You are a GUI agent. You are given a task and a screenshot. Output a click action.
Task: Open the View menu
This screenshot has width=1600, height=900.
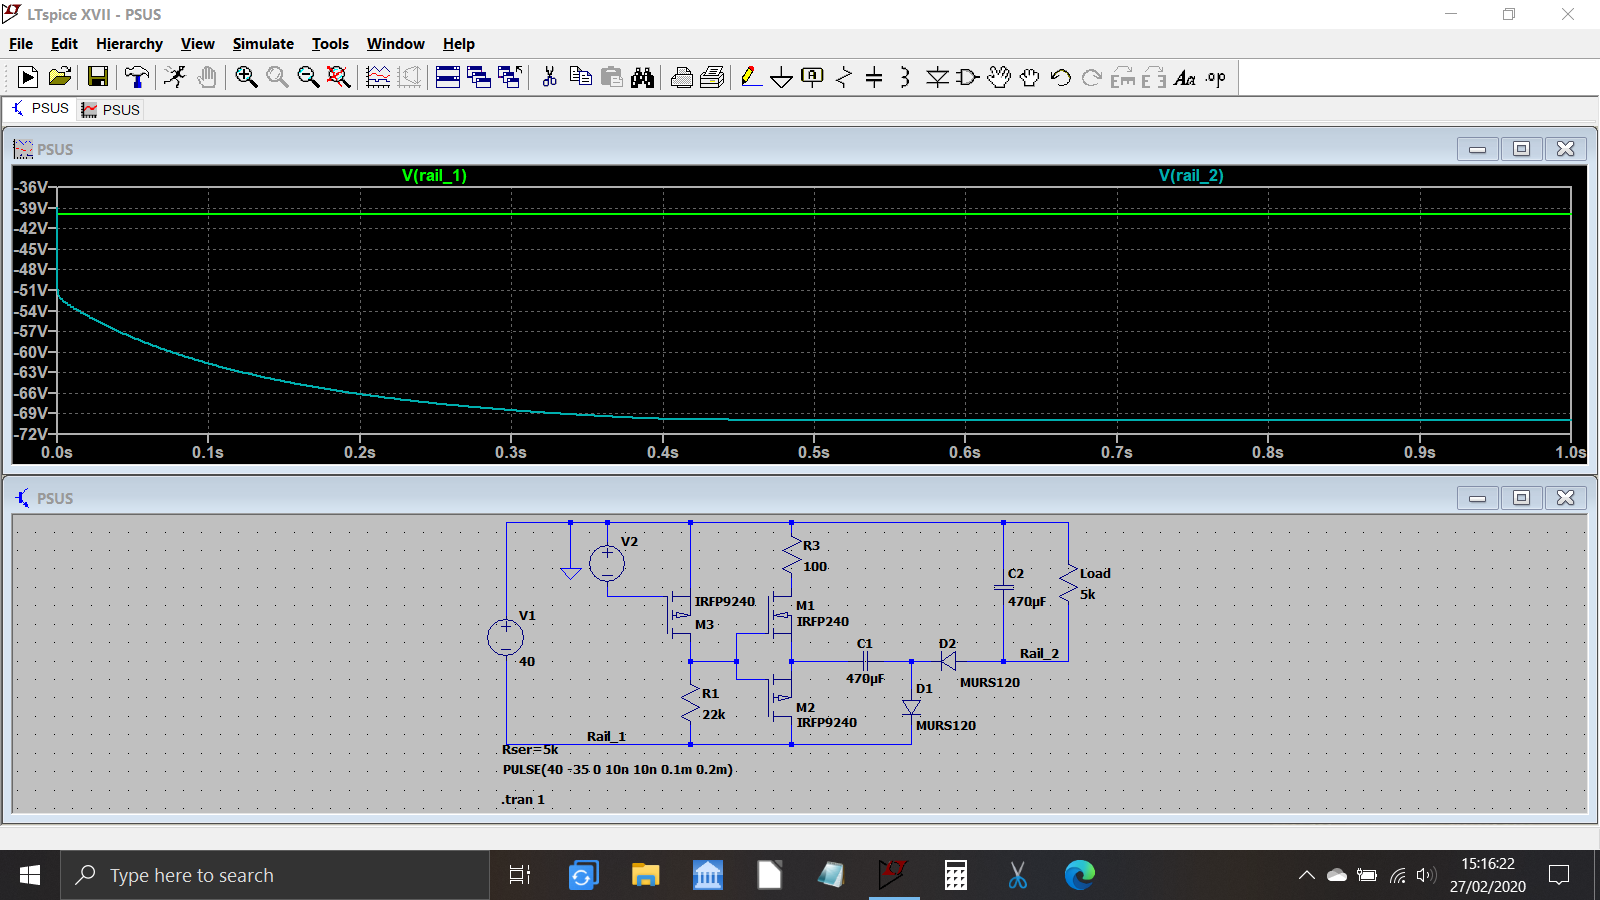click(x=197, y=43)
